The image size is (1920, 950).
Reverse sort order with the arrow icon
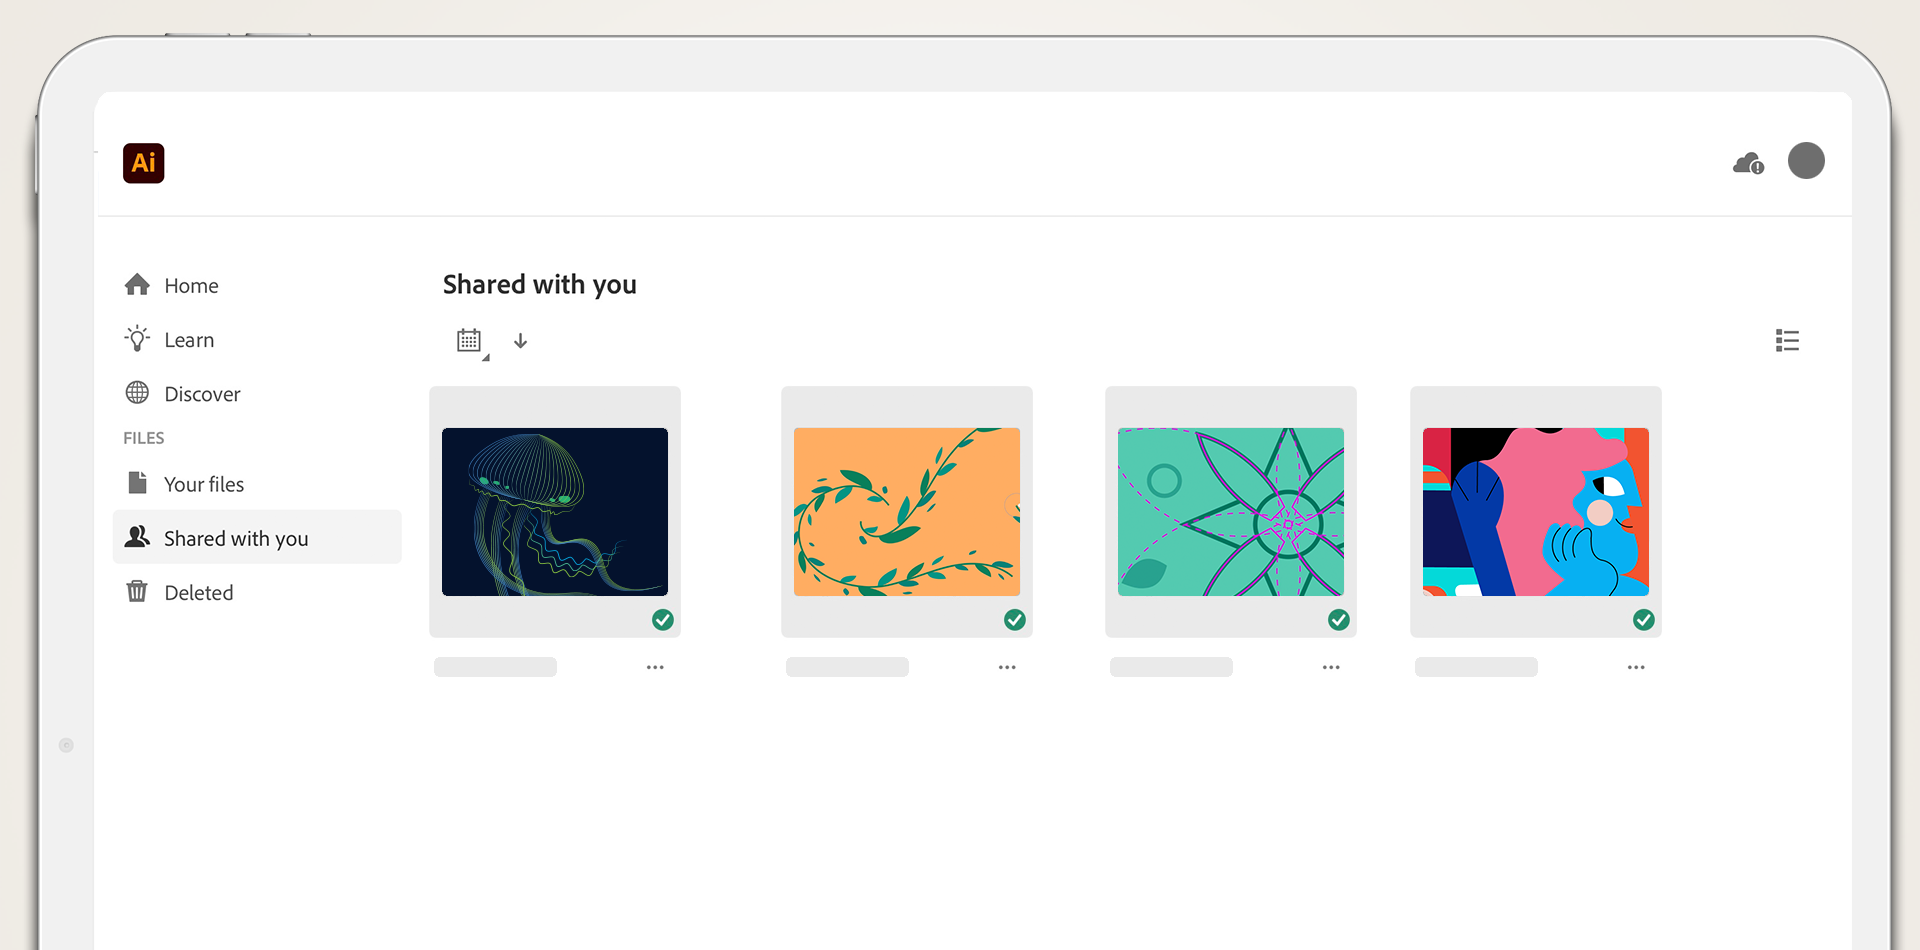point(520,341)
